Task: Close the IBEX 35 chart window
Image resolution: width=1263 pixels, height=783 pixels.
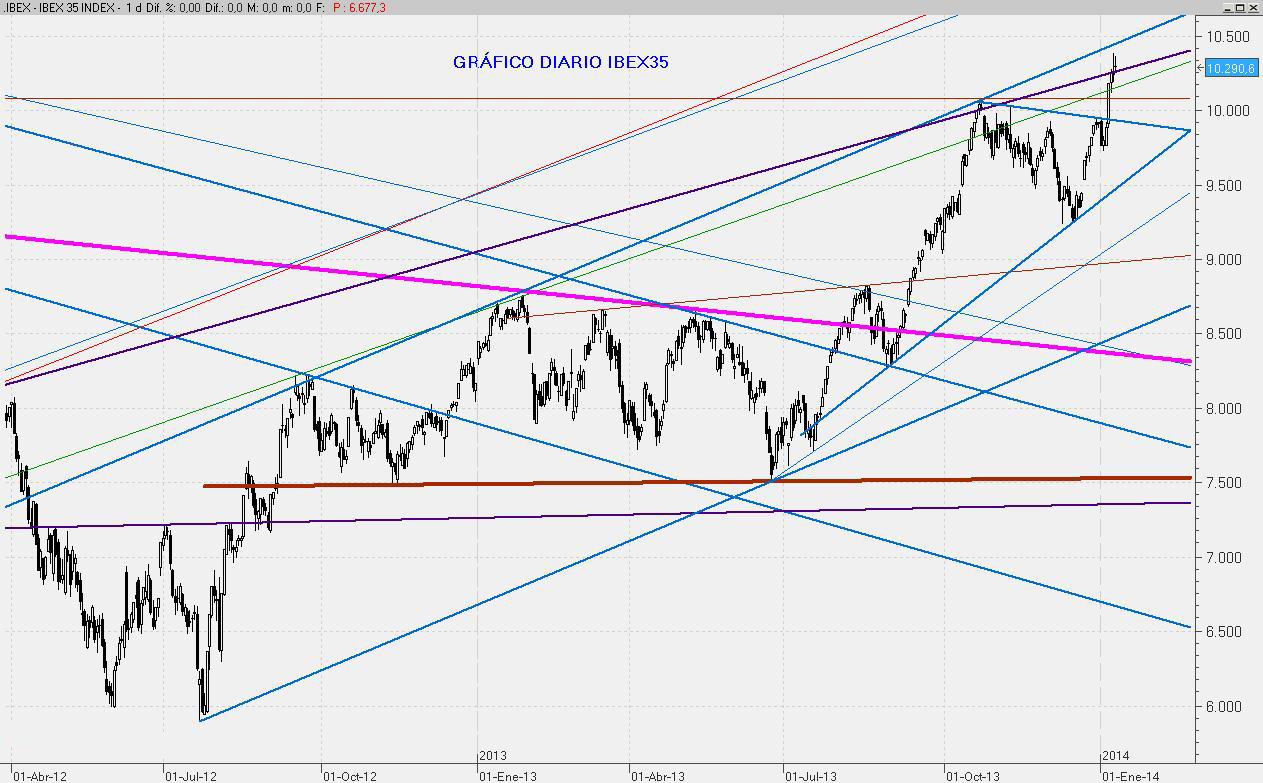Action: coord(1254,7)
